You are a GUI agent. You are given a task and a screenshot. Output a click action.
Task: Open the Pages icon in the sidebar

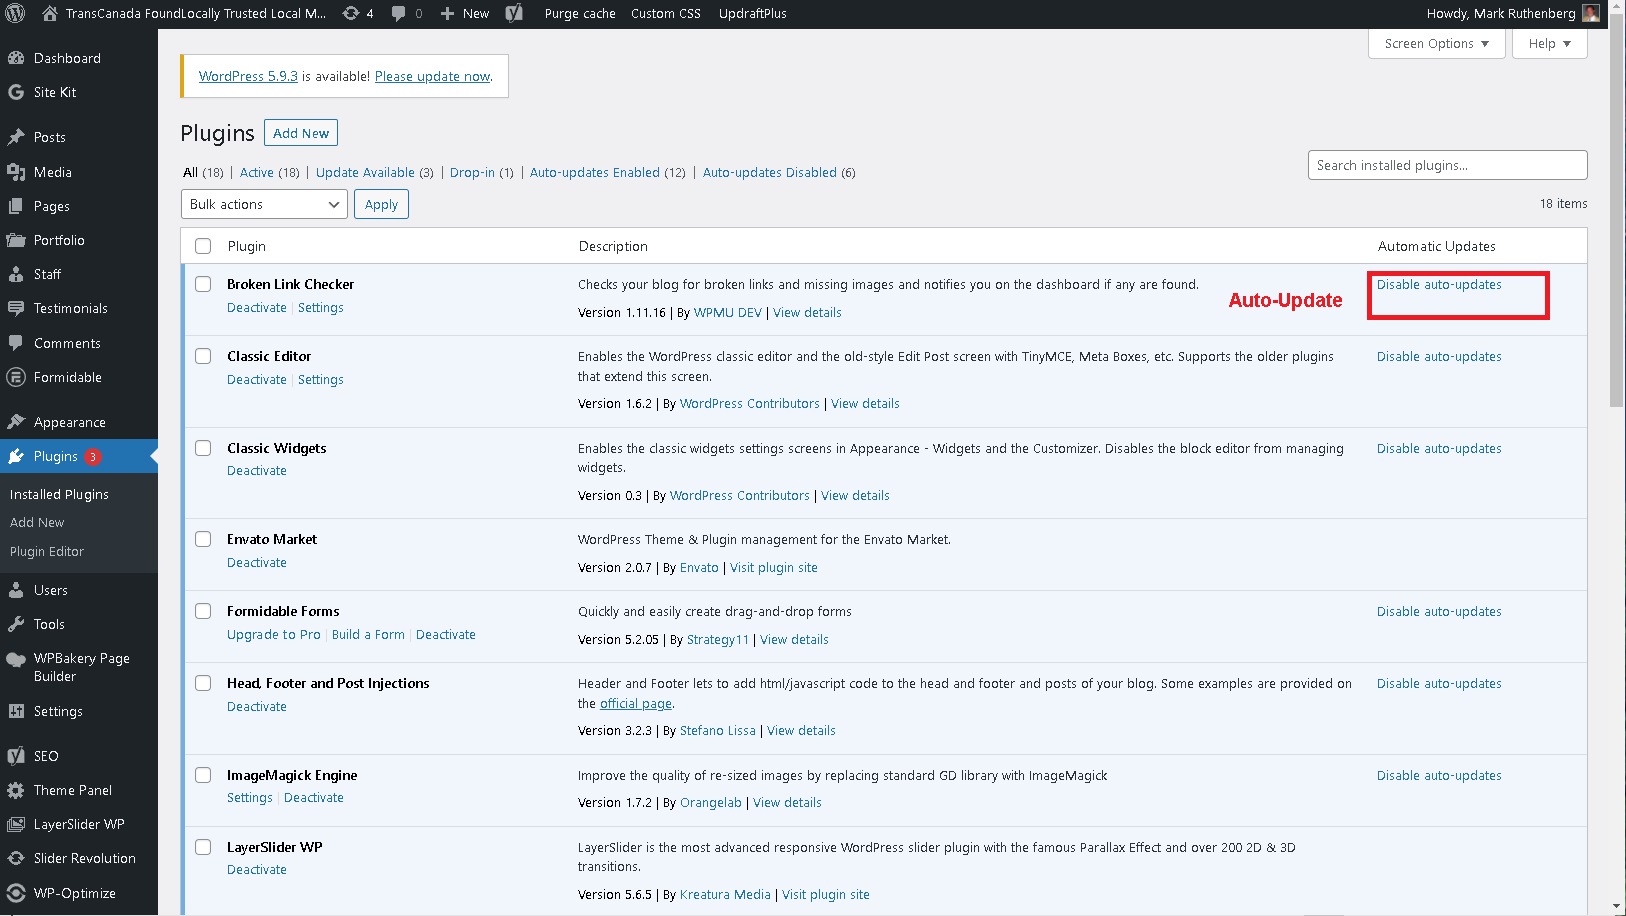point(16,206)
